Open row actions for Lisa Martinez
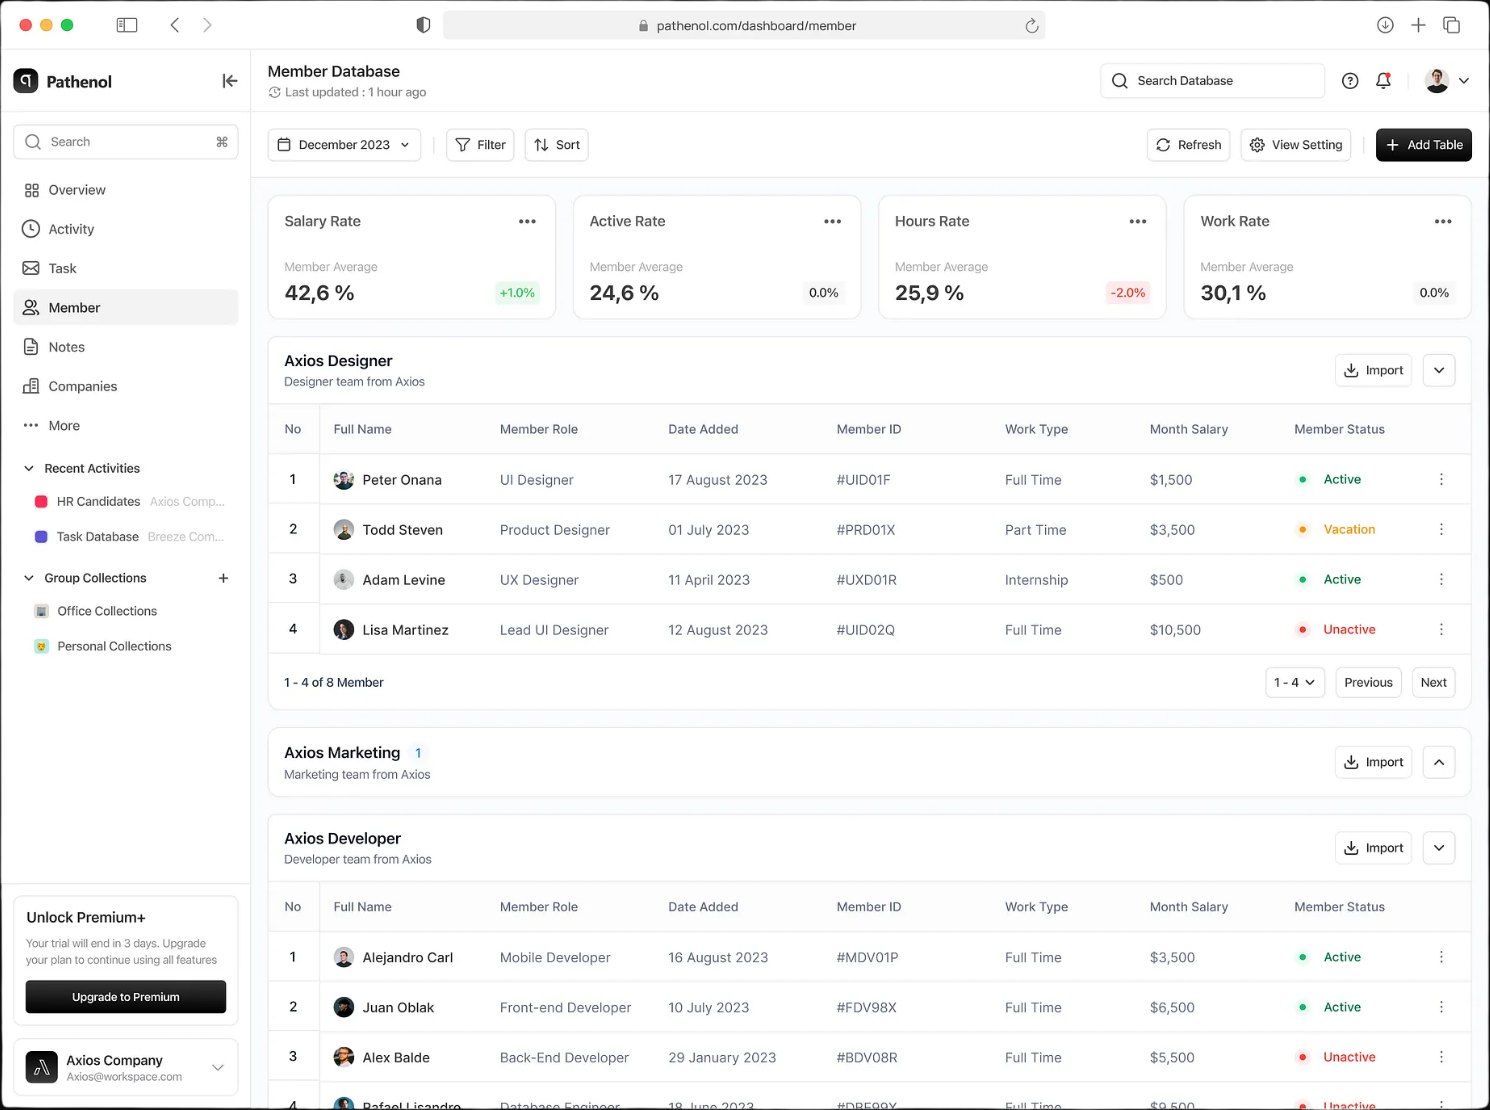Image resolution: width=1490 pixels, height=1110 pixels. tap(1441, 629)
